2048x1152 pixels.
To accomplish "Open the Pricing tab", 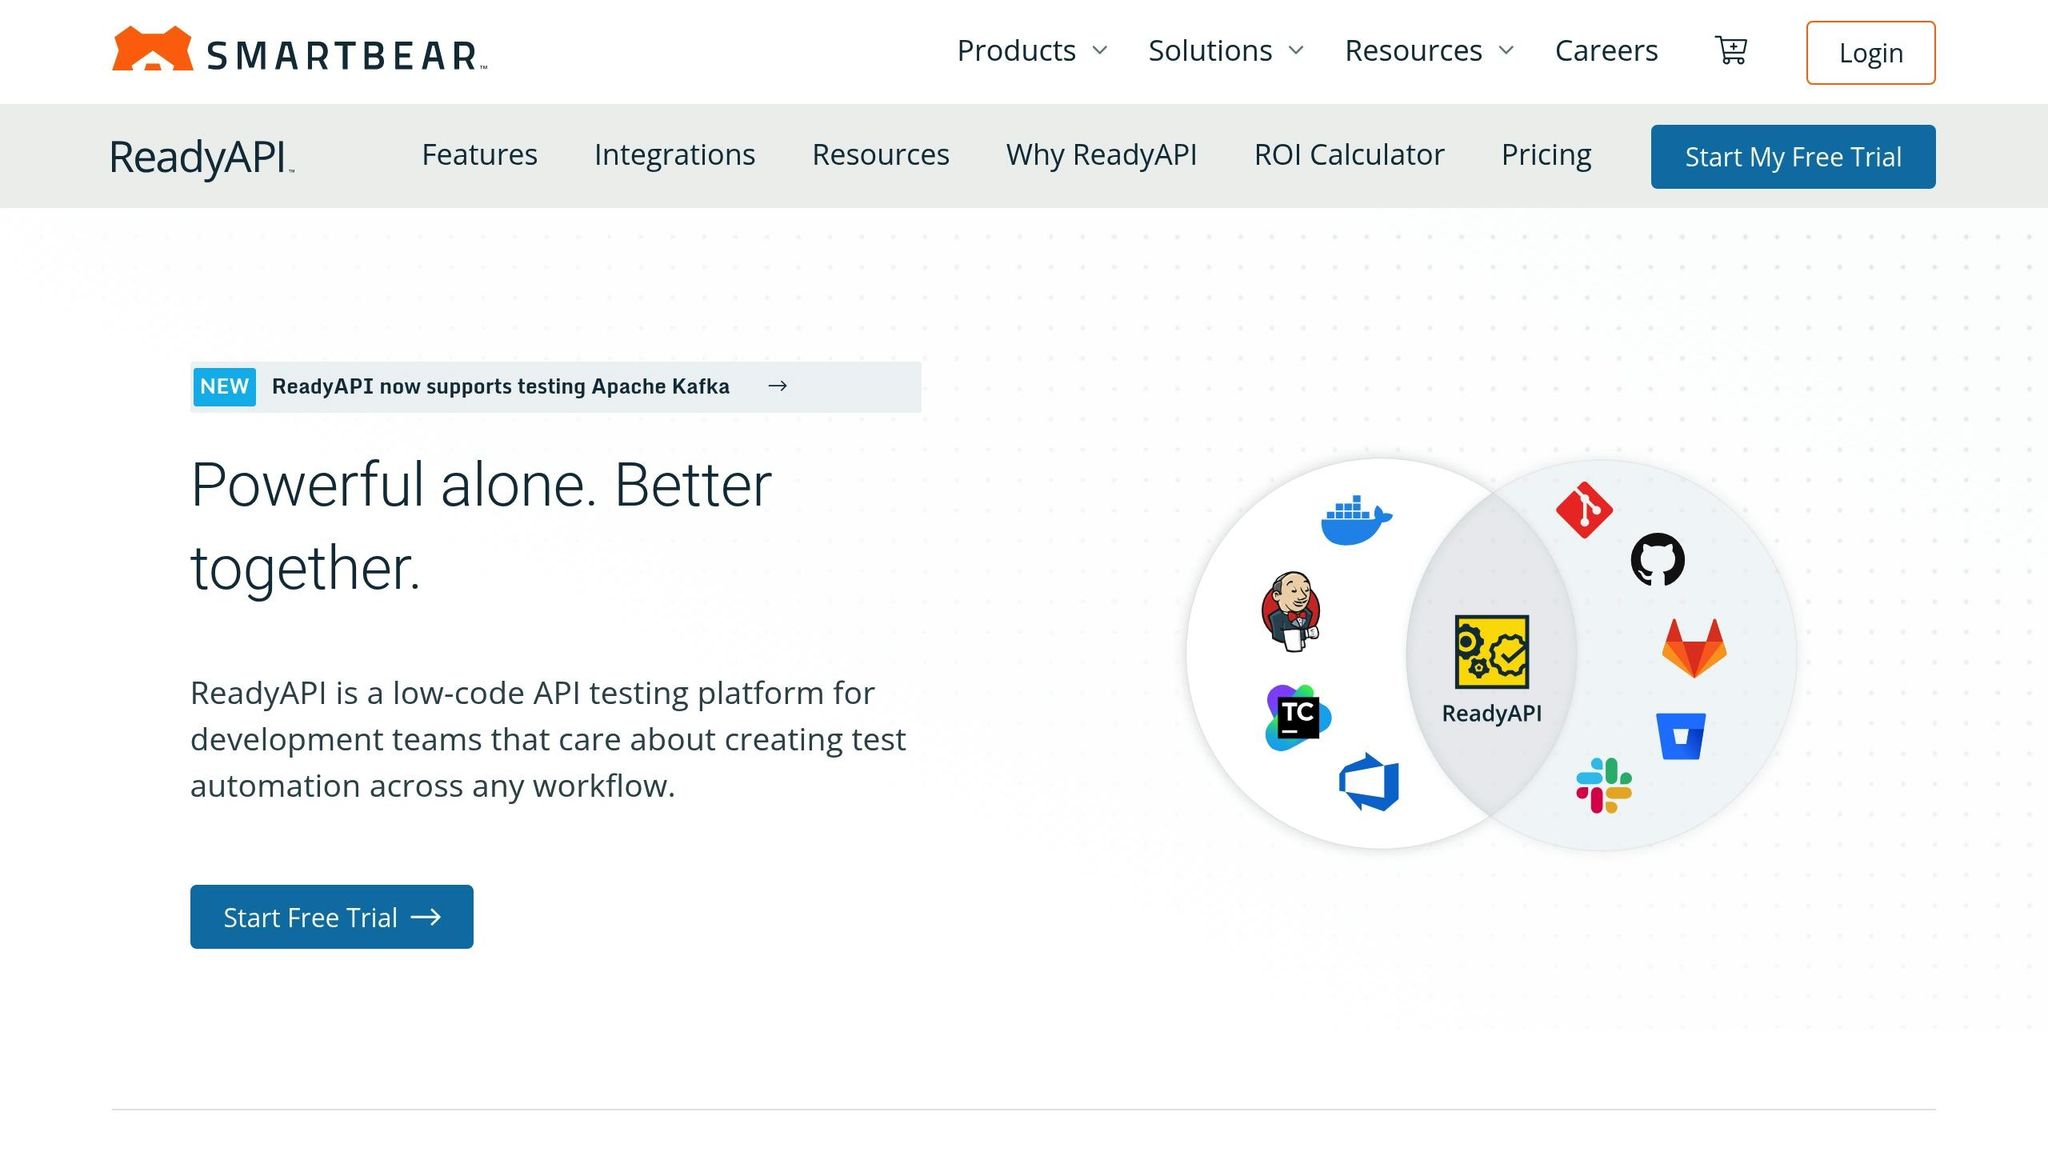I will pos(1546,155).
